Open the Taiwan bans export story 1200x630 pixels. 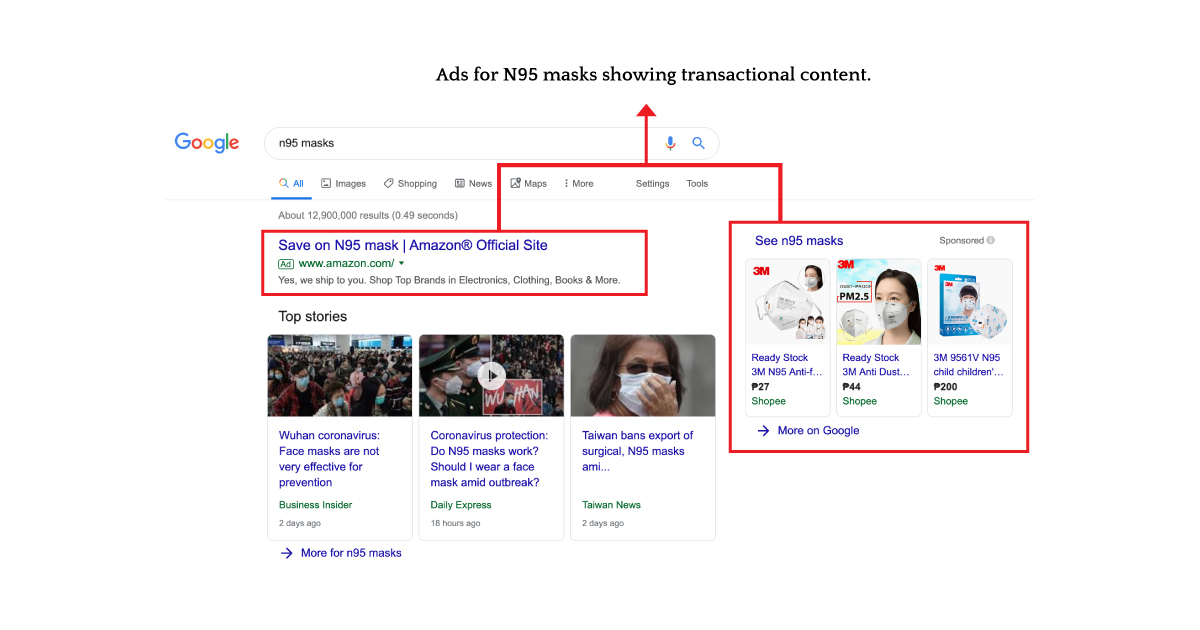[x=638, y=451]
